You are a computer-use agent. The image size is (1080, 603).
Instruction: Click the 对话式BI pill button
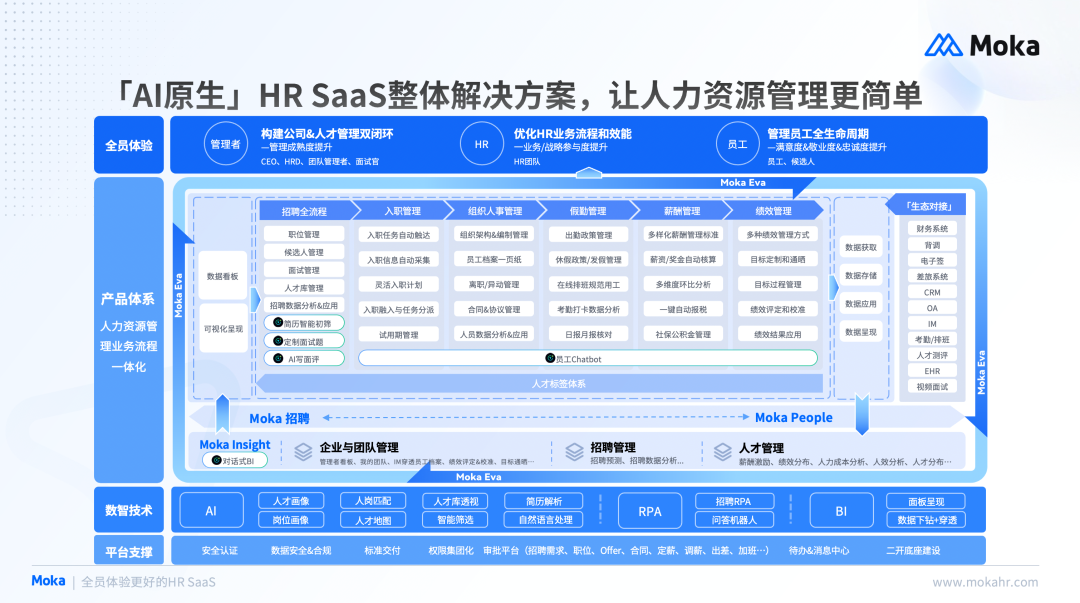pyautogui.click(x=235, y=460)
